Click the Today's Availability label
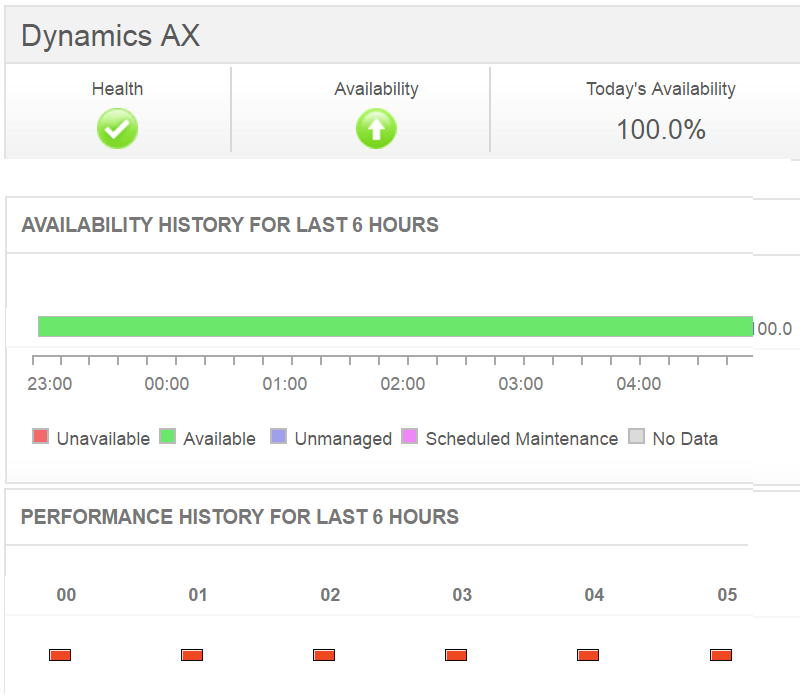The height and width of the screenshot is (700, 800). (661, 89)
